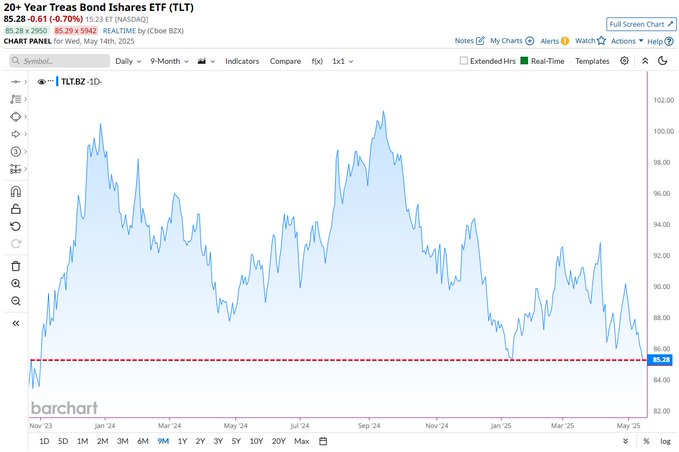Open My Charts link
The width and height of the screenshot is (679, 452).
pos(511,41)
